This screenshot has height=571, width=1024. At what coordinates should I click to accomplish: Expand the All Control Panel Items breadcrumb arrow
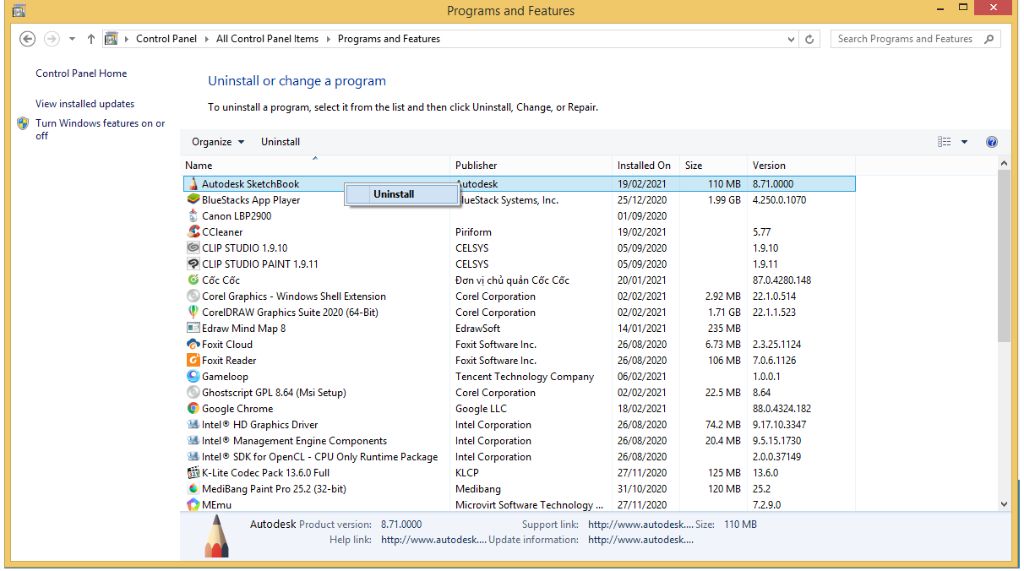pyautogui.click(x=328, y=39)
